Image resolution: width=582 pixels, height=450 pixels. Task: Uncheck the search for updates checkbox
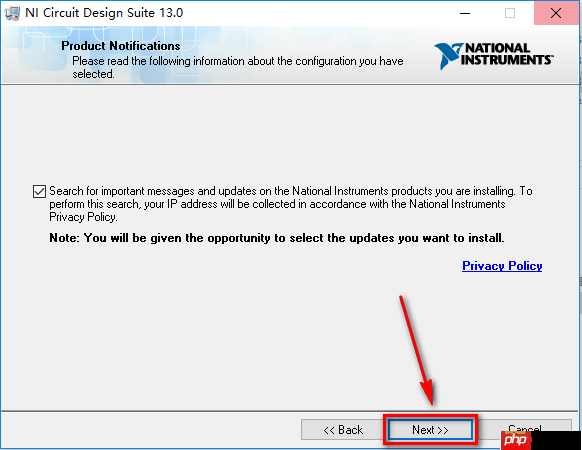coord(39,192)
